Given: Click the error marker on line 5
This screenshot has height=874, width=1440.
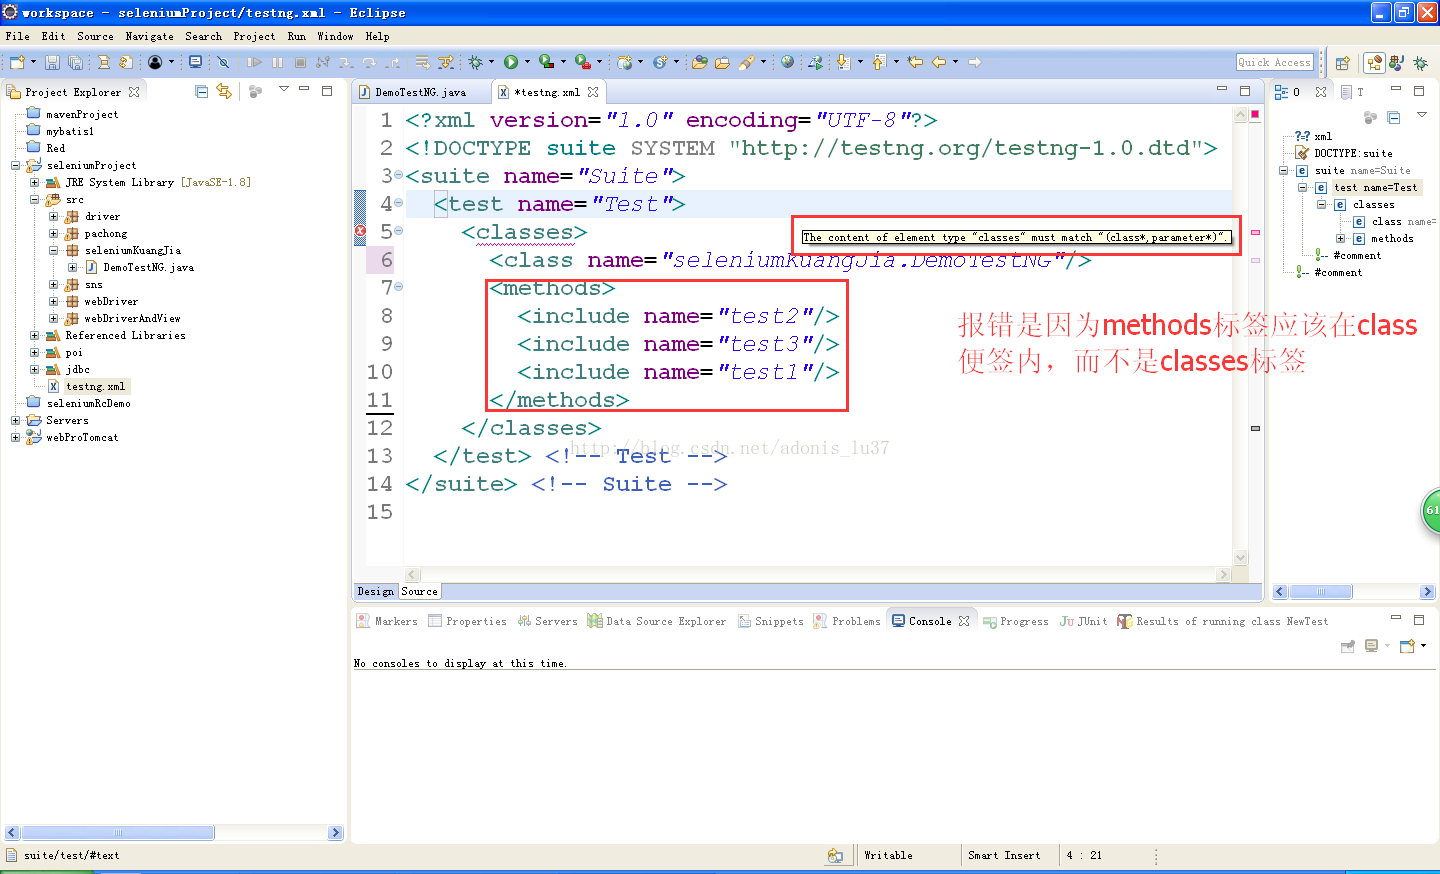Looking at the screenshot, I should click(x=360, y=232).
